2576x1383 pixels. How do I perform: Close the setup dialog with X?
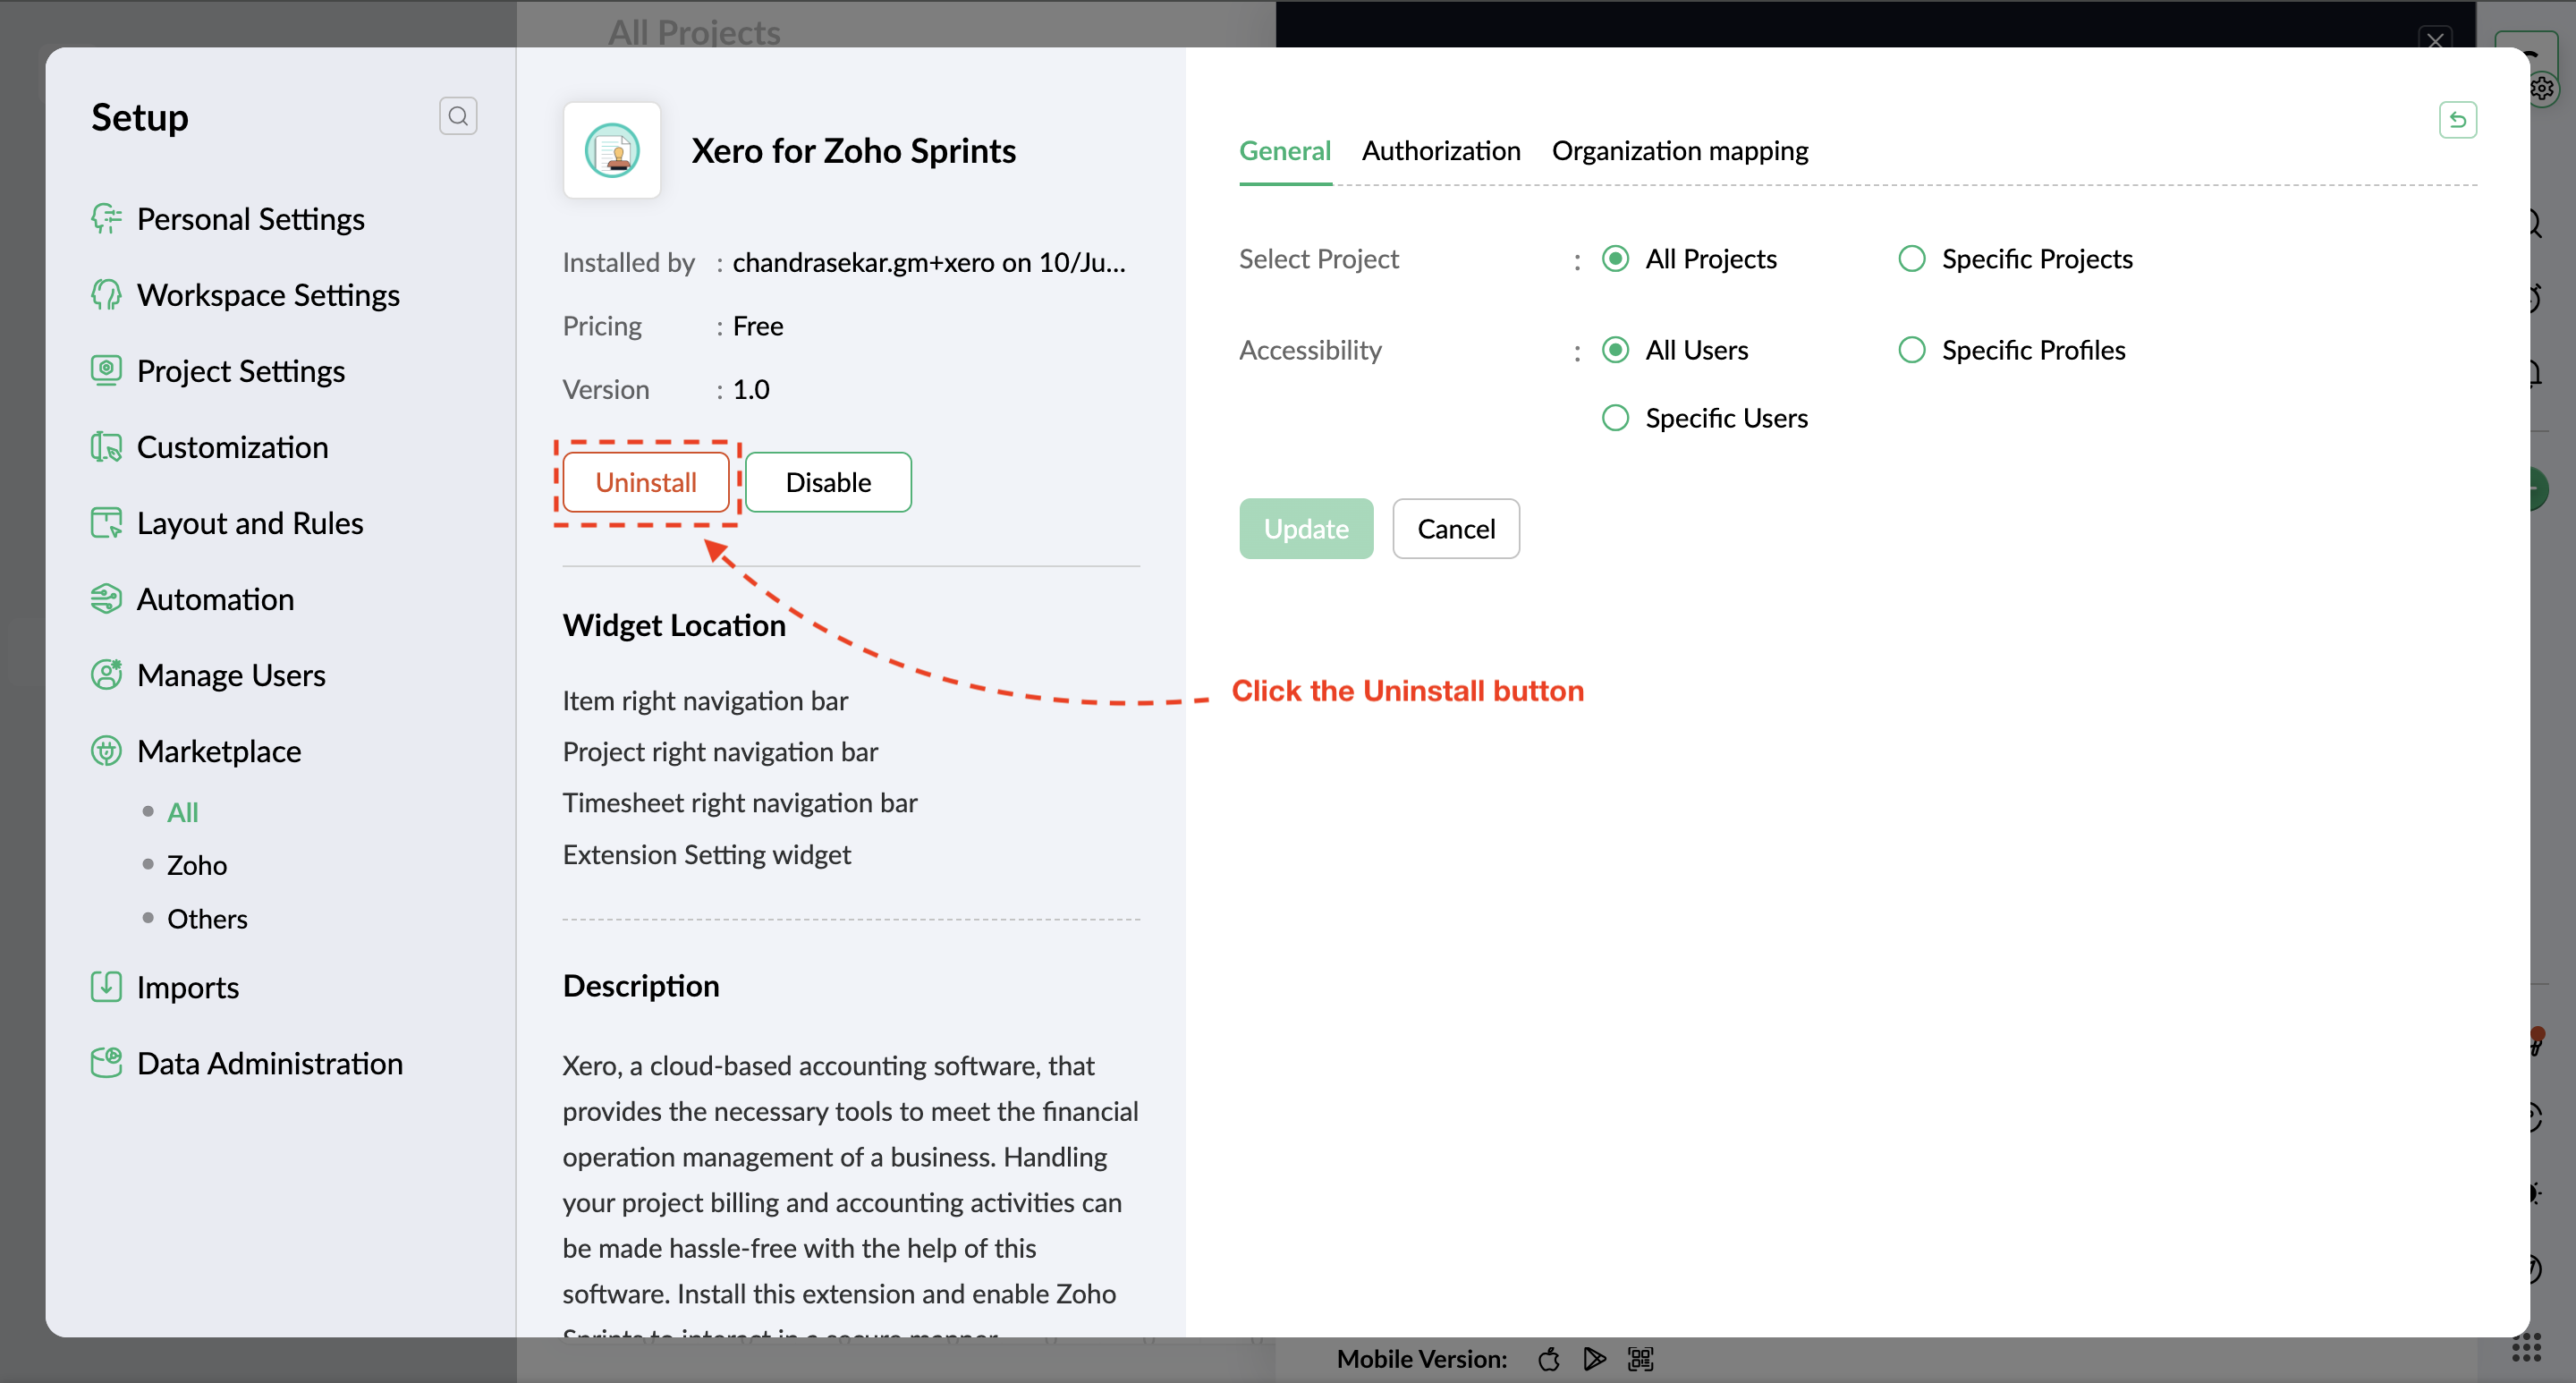pyautogui.click(x=2435, y=40)
